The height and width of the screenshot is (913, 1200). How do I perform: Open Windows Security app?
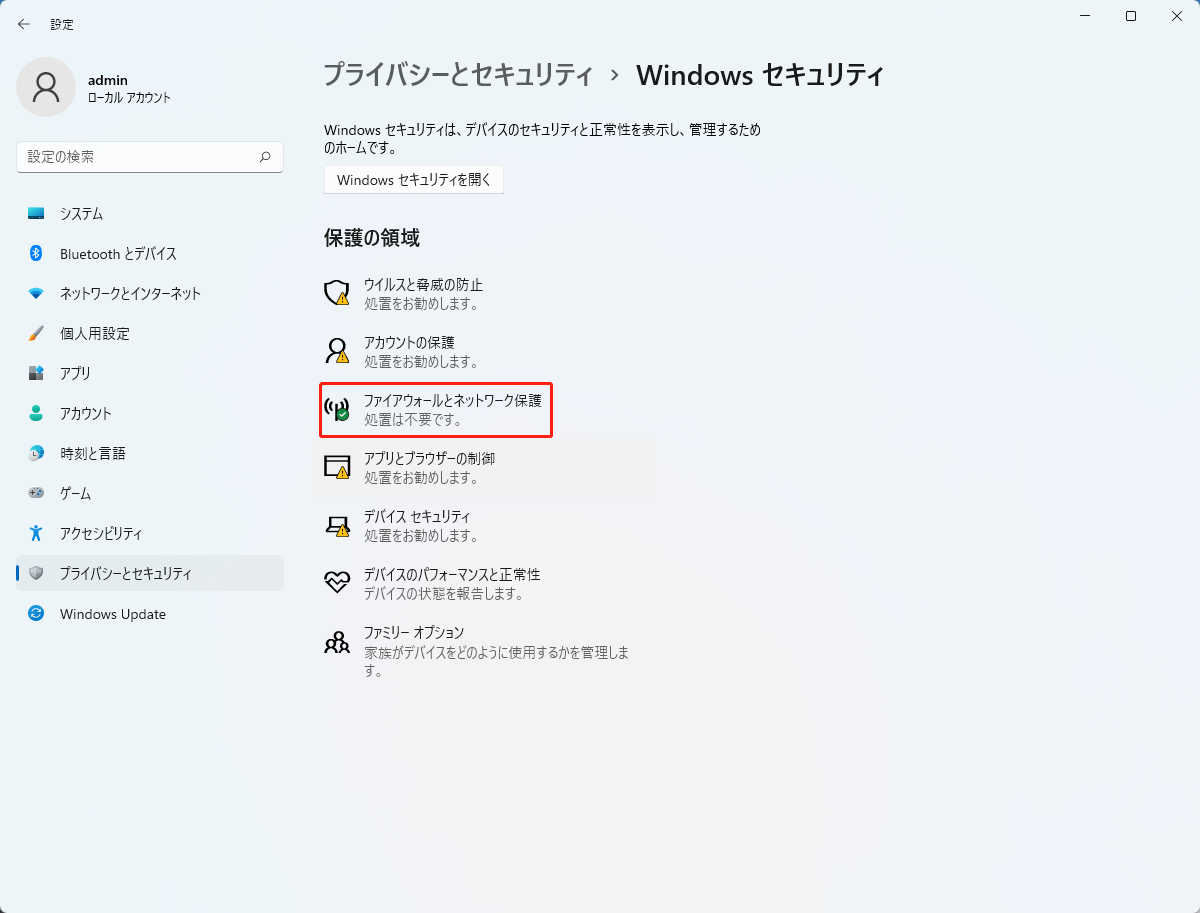click(x=413, y=179)
